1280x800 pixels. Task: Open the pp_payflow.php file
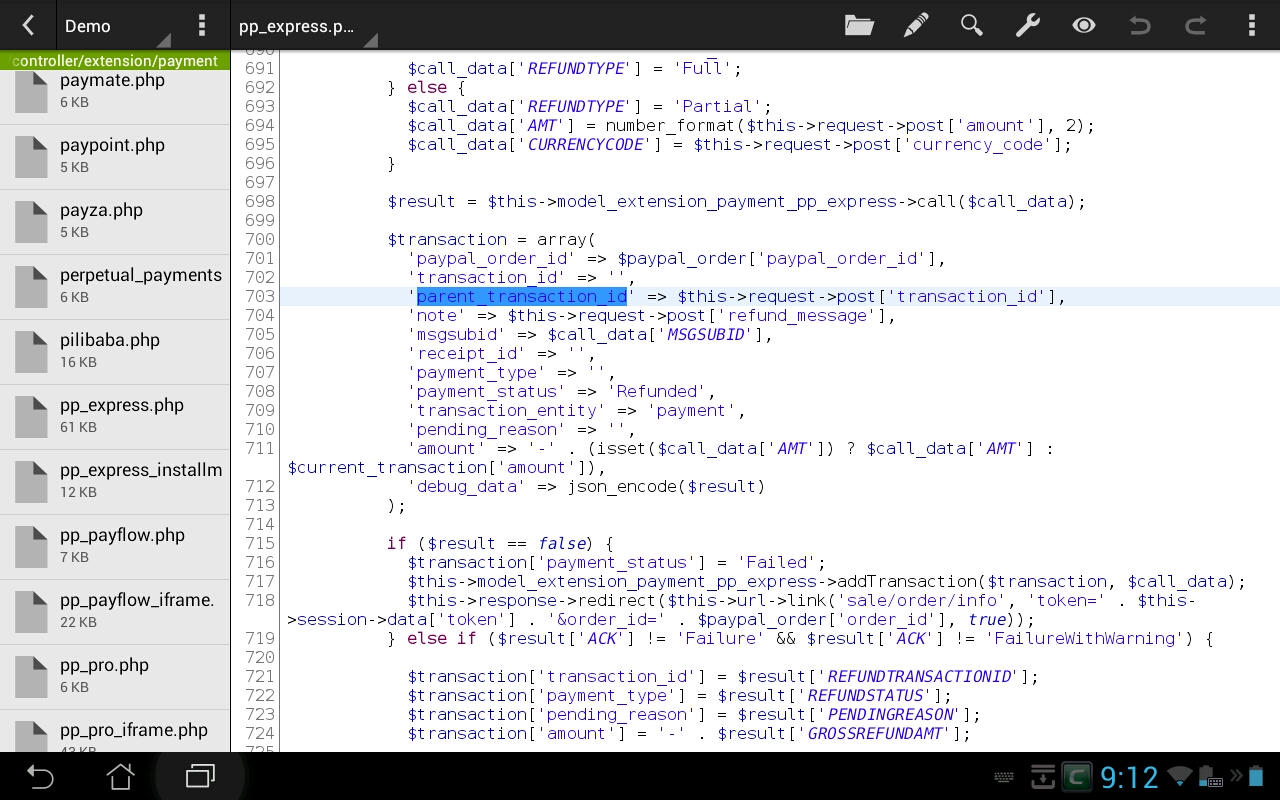pyautogui.click(x=115, y=546)
